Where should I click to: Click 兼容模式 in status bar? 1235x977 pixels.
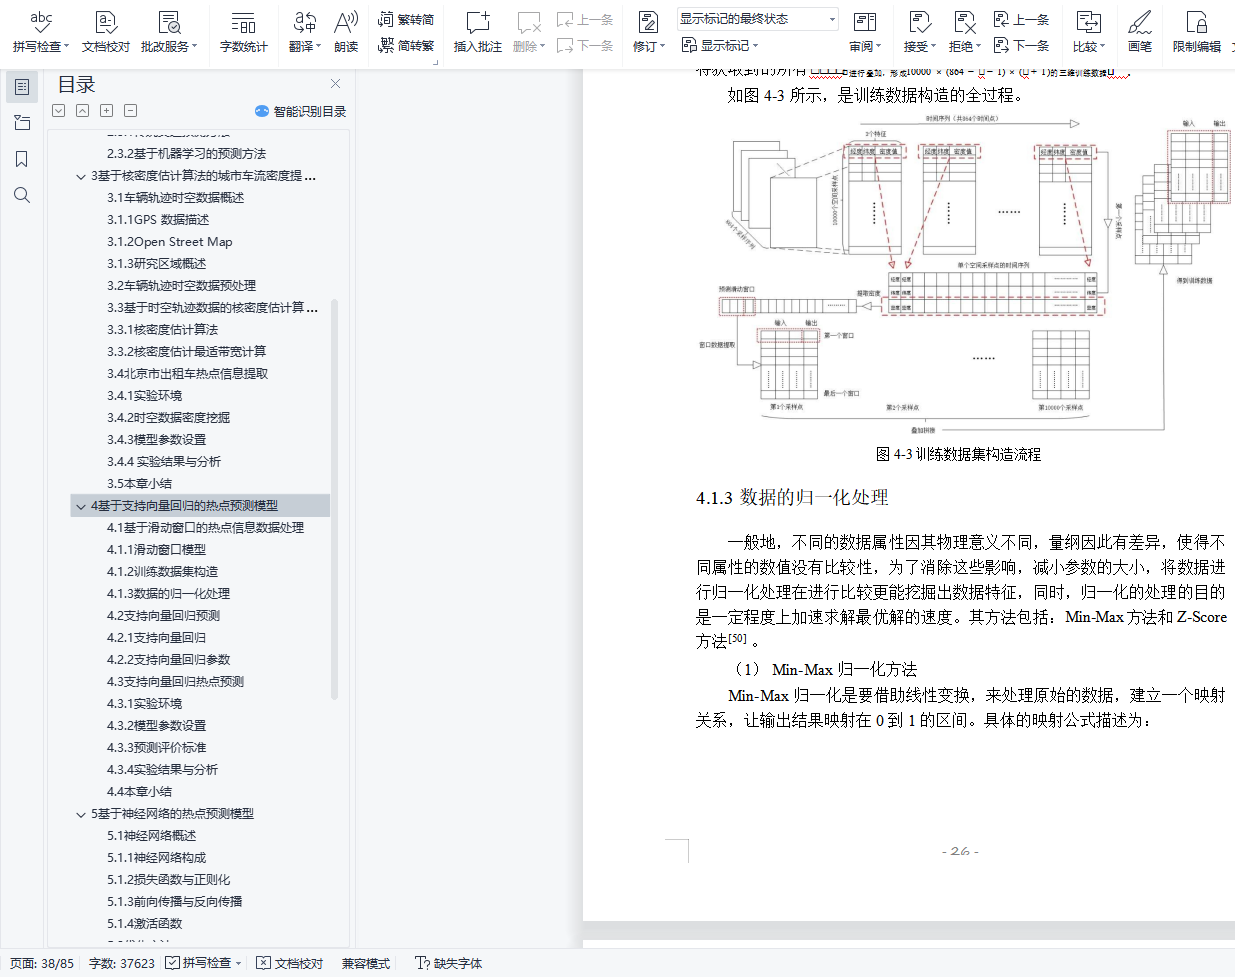point(366,964)
